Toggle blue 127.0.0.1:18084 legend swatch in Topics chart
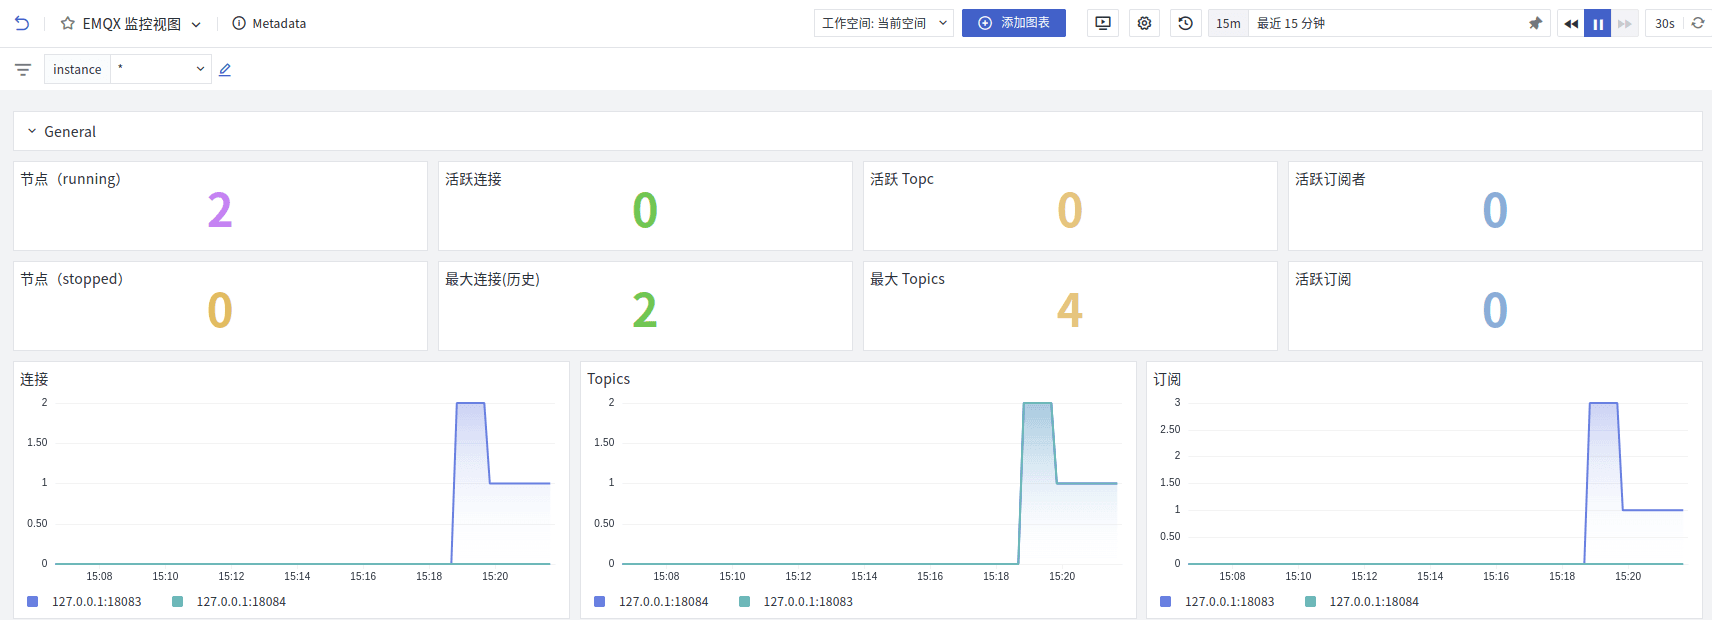The image size is (1712, 620). coord(600,602)
